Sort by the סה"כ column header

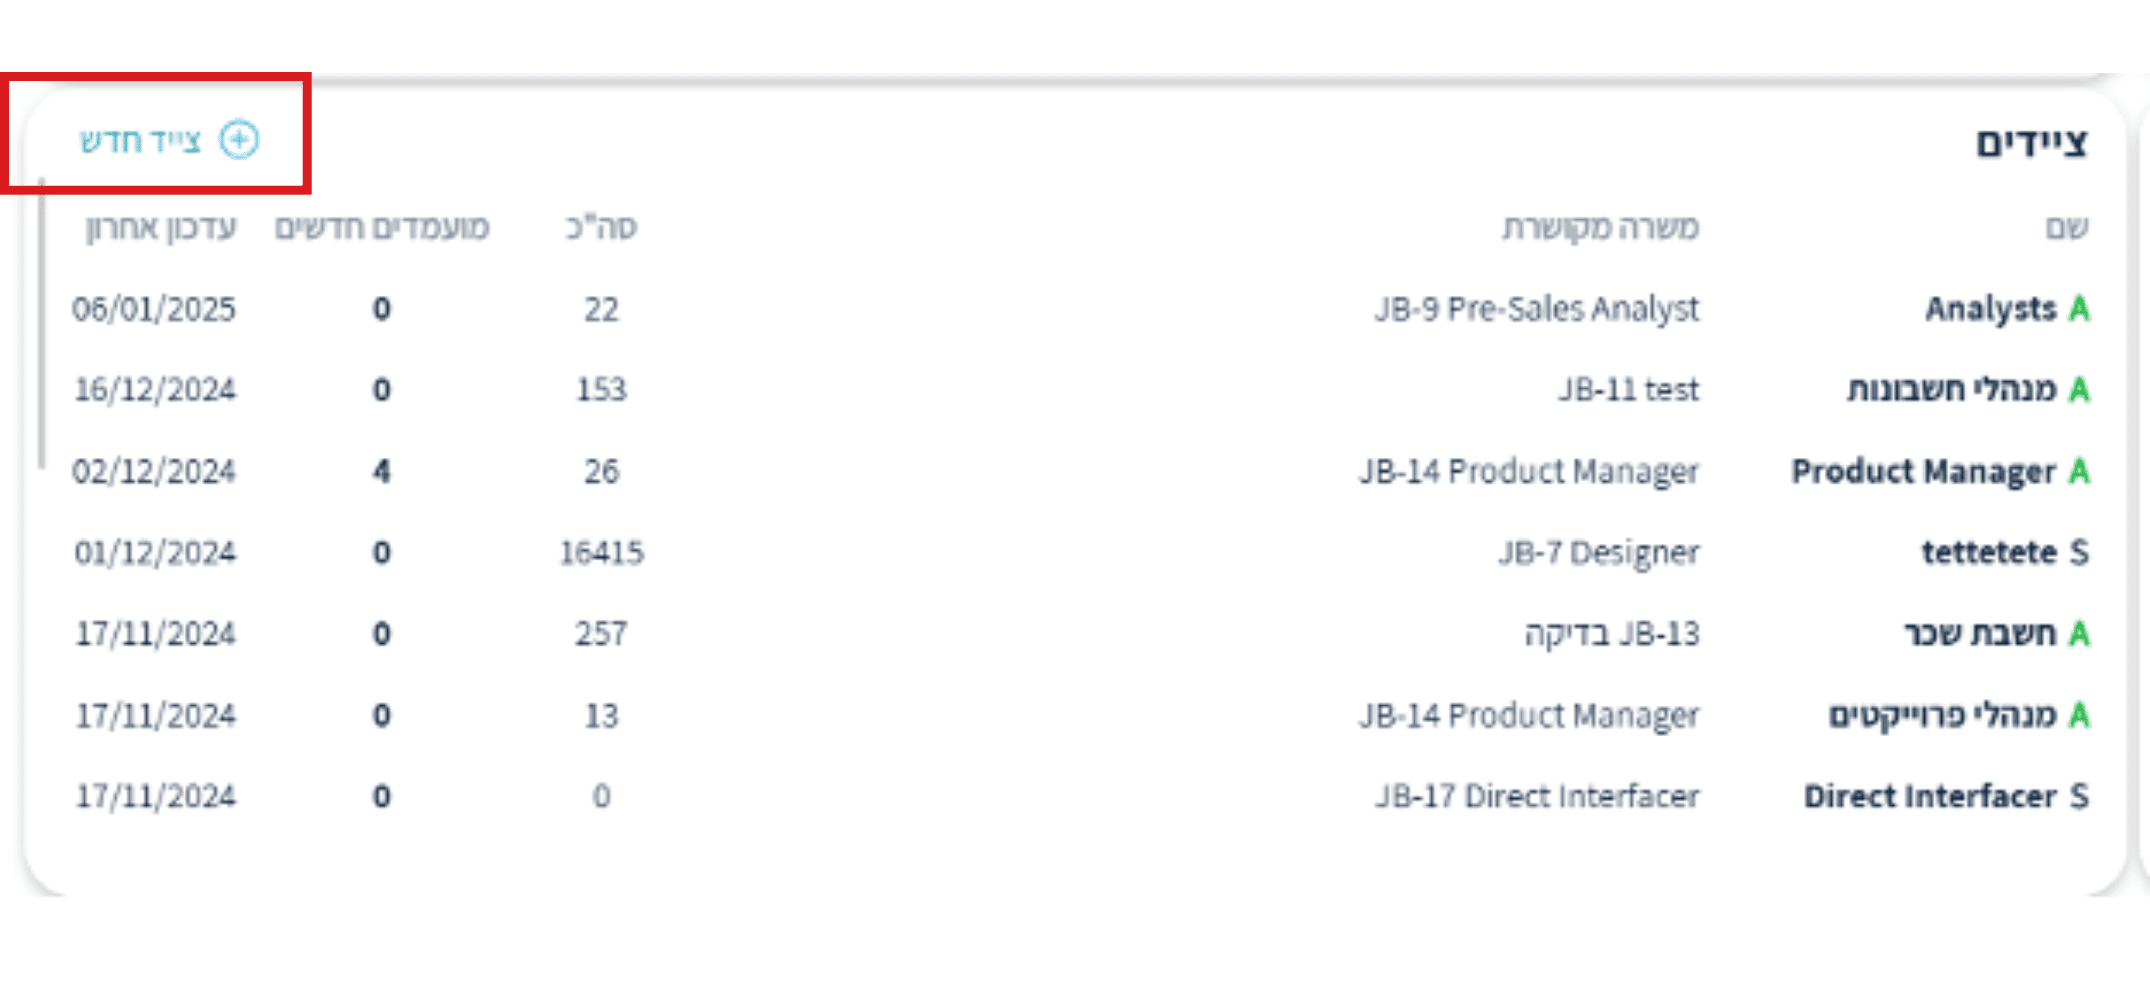(x=601, y=228)
